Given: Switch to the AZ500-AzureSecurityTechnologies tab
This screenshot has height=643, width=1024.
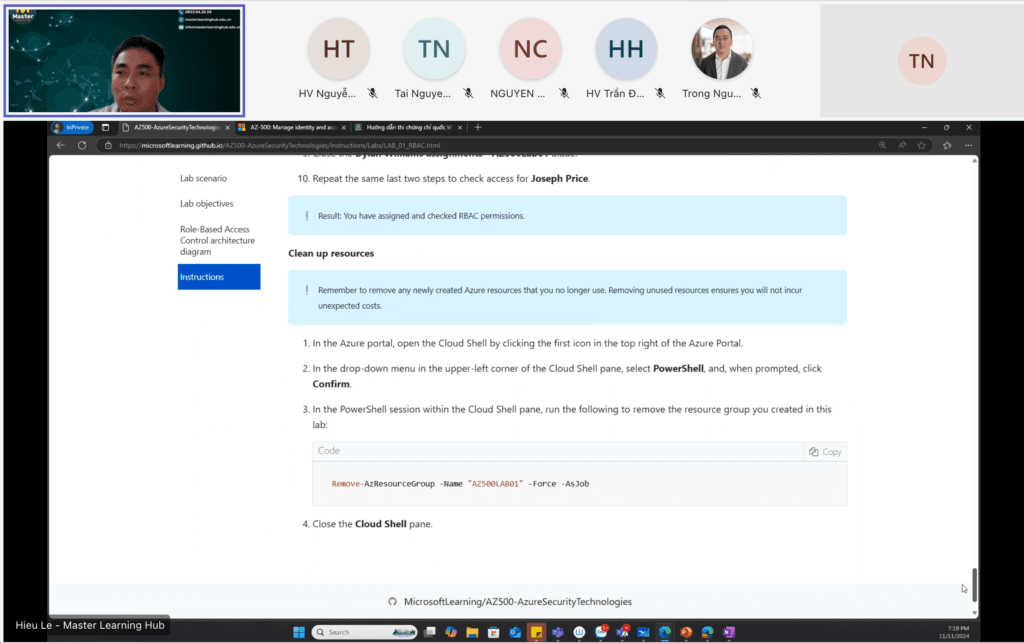Looking at the screenshot, I should 175,127.
